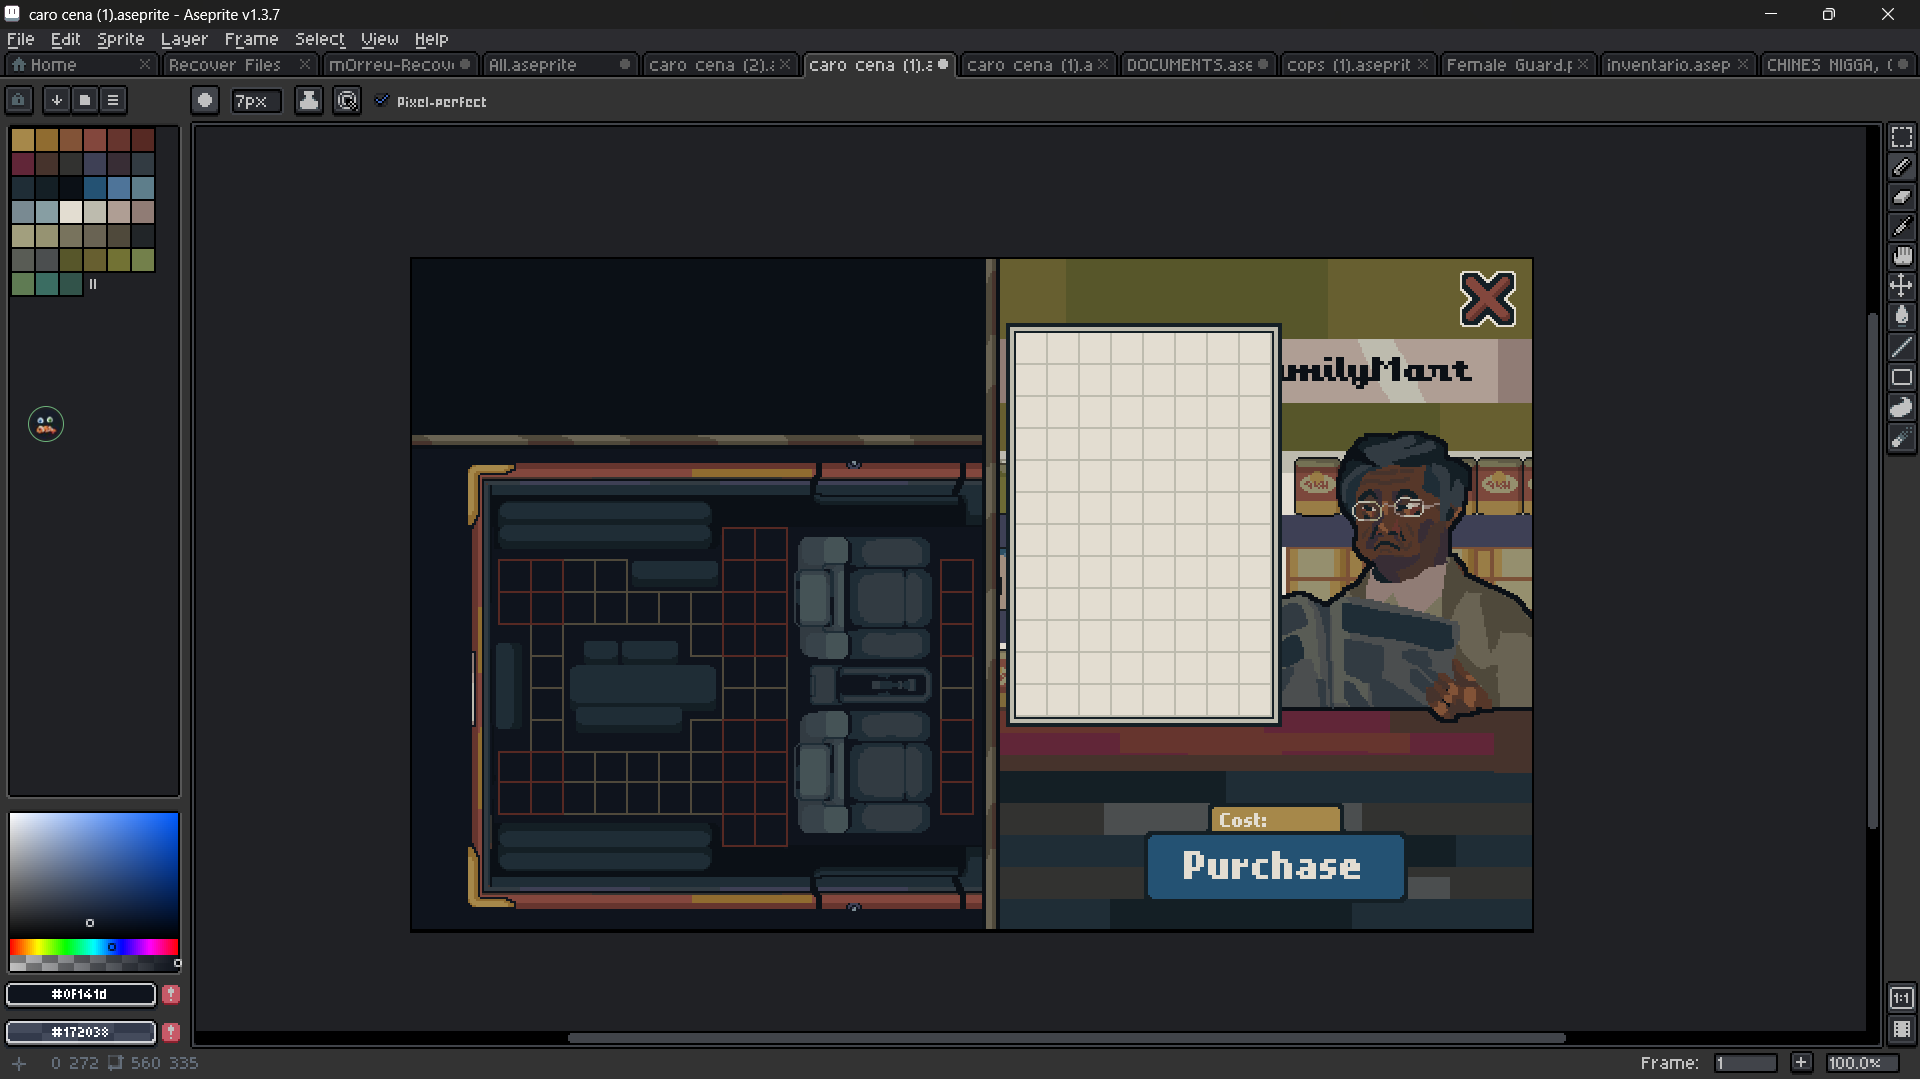Select the Move tool

[x=1901, y=286]
